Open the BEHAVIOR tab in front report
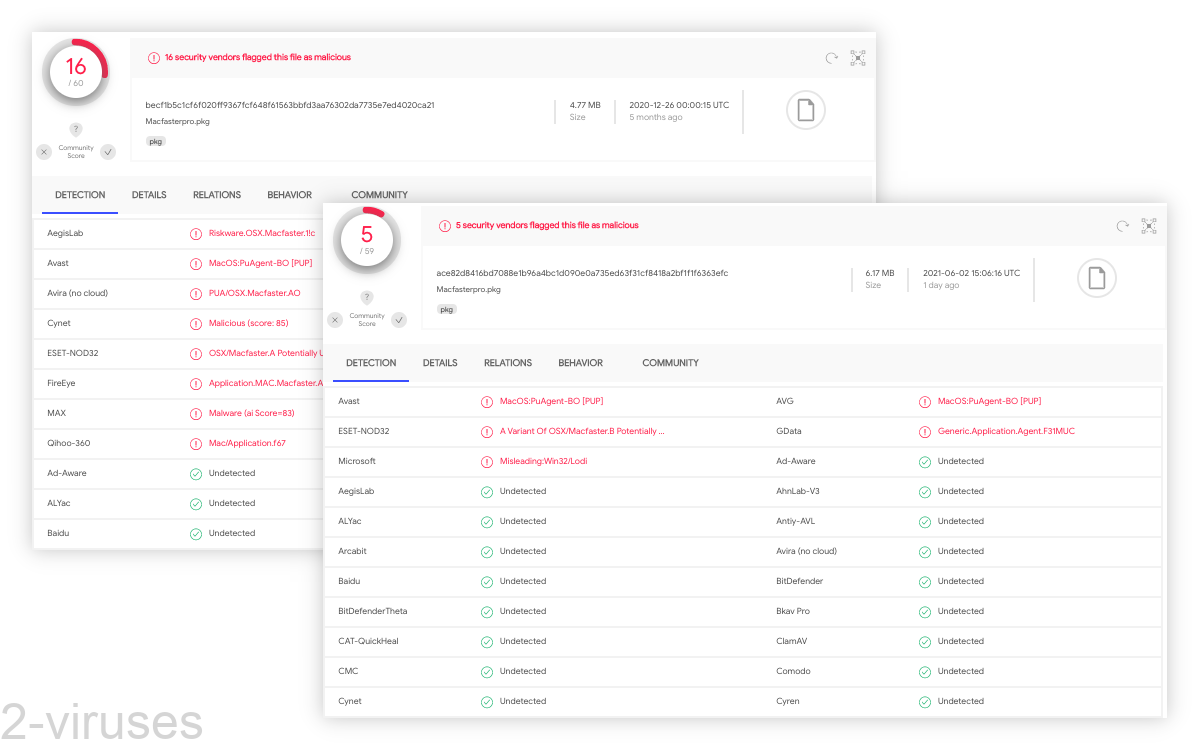1200x750 pixels. point(580,363)
